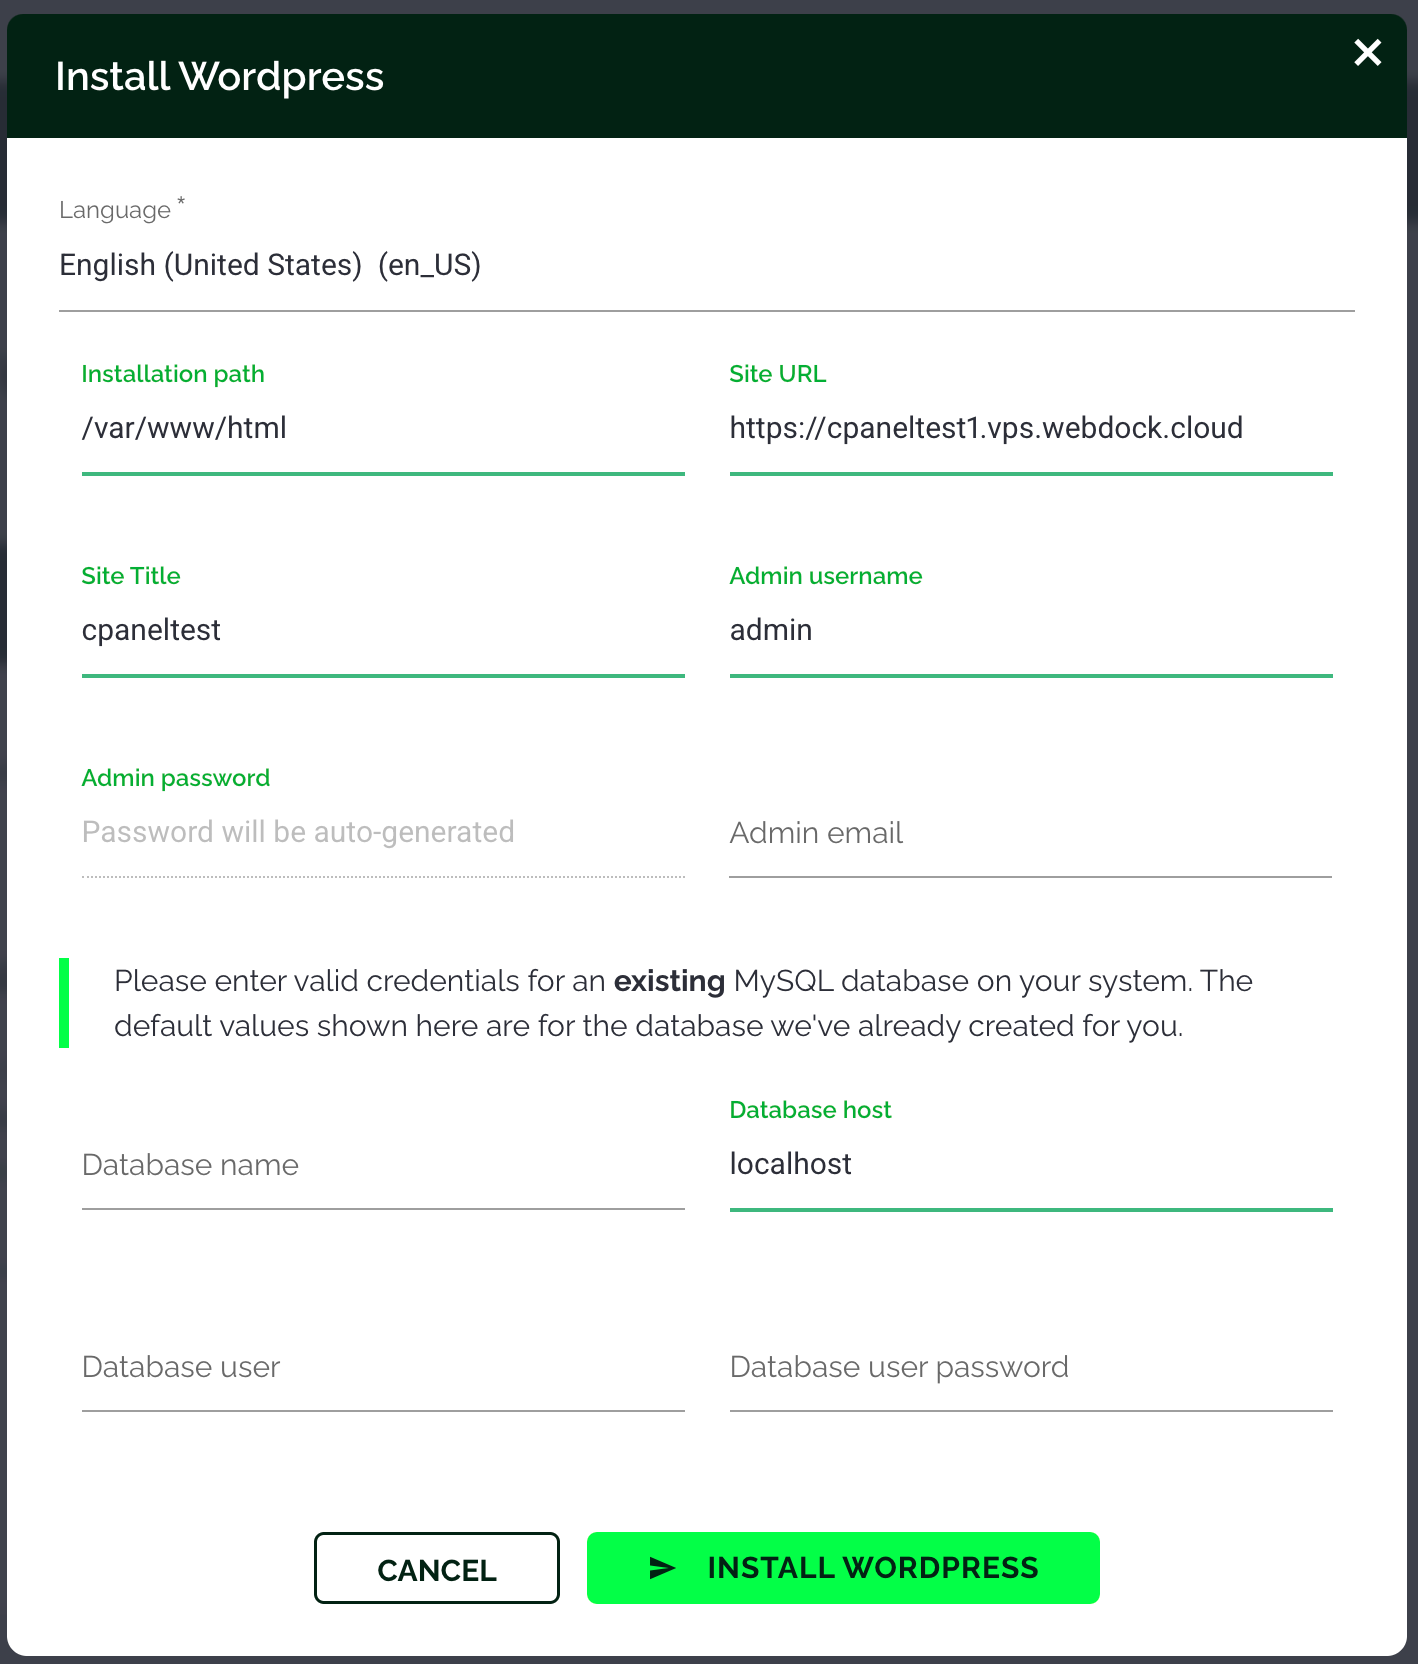Image resolution: width=1418 pixels, height=1664 pixels.
Task: Click the Installation path field
Action: click(x=382, y=429)
